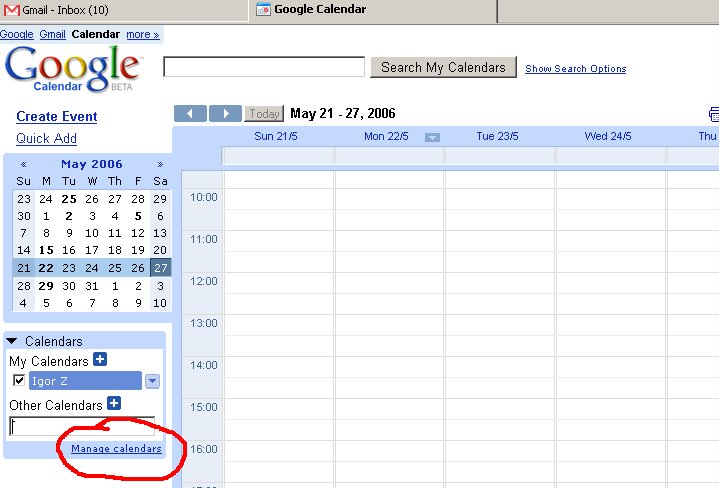The width and height of the screenshot is (719, 488).
Task: Click the Google Calendar tab icon
Action: coord(263,9)
